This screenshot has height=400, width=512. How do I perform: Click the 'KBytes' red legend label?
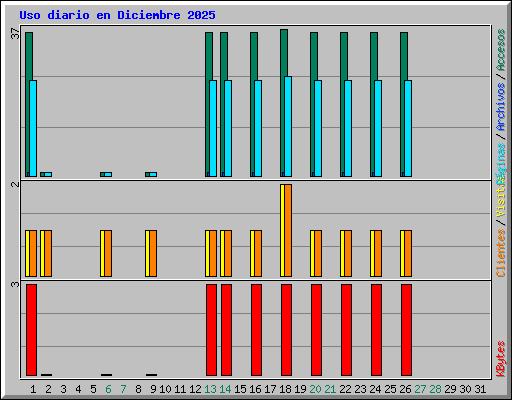pyautogui.click(x=501, y=359)
